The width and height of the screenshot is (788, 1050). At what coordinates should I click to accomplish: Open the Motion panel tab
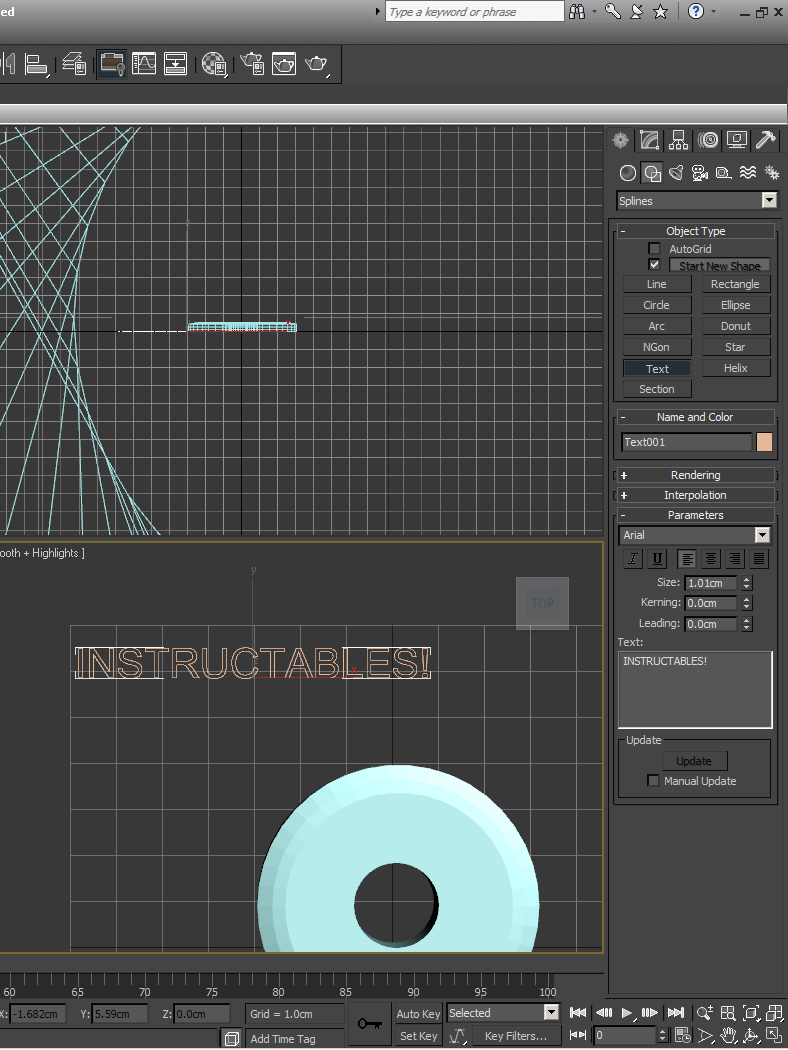coord(708,140)
